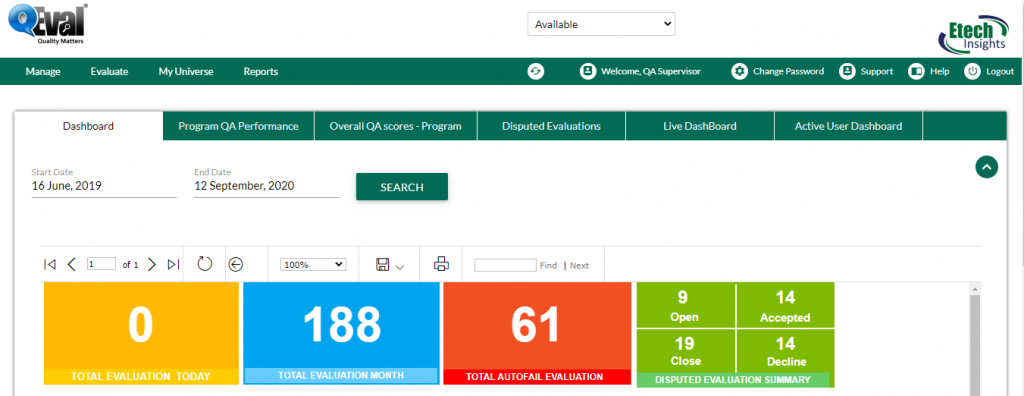Go to last report page
Screen dimensions: 1024x396
[173, 264]
